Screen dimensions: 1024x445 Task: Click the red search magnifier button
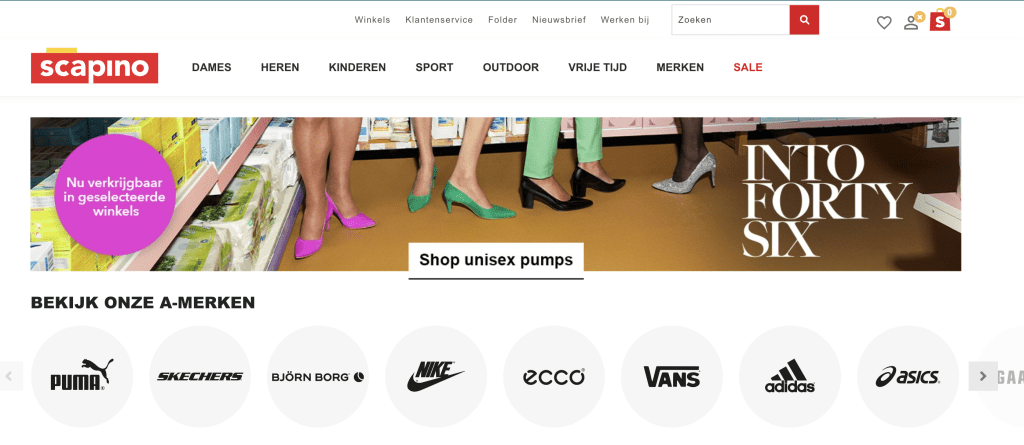[x=804, y=20]
